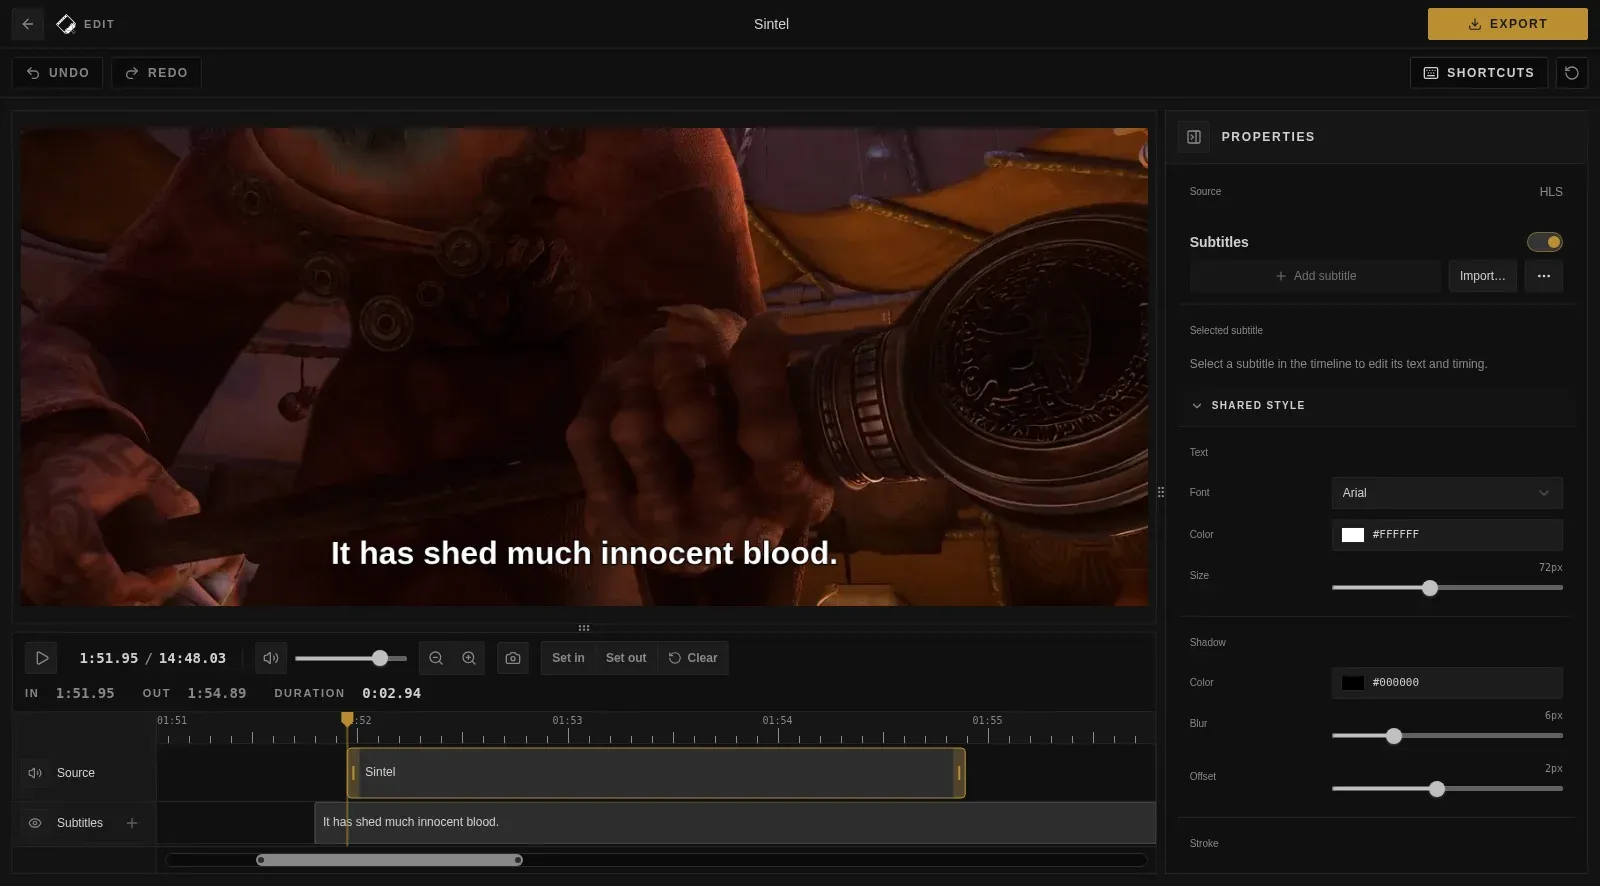
Task: Add subtitle via track plus icon
Action: pyautogui.click(x=132, y=823)
